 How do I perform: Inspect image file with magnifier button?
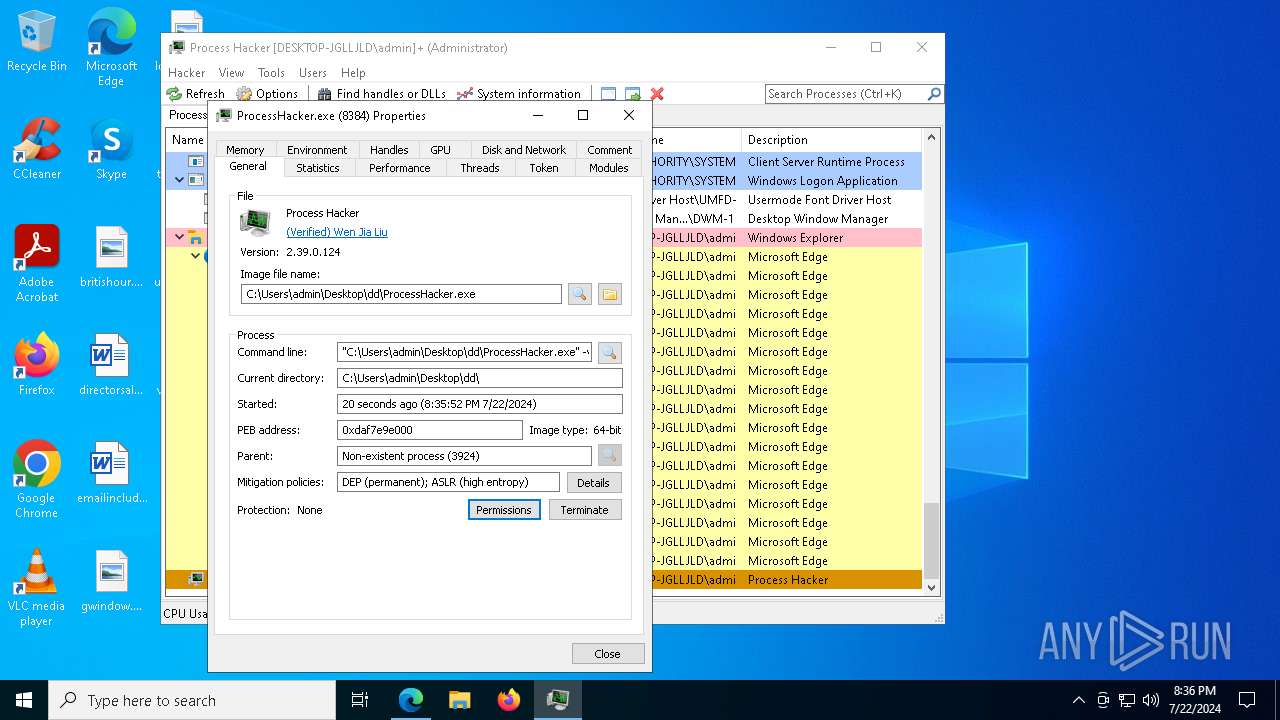pyautogui.click(x=579, y=294)
